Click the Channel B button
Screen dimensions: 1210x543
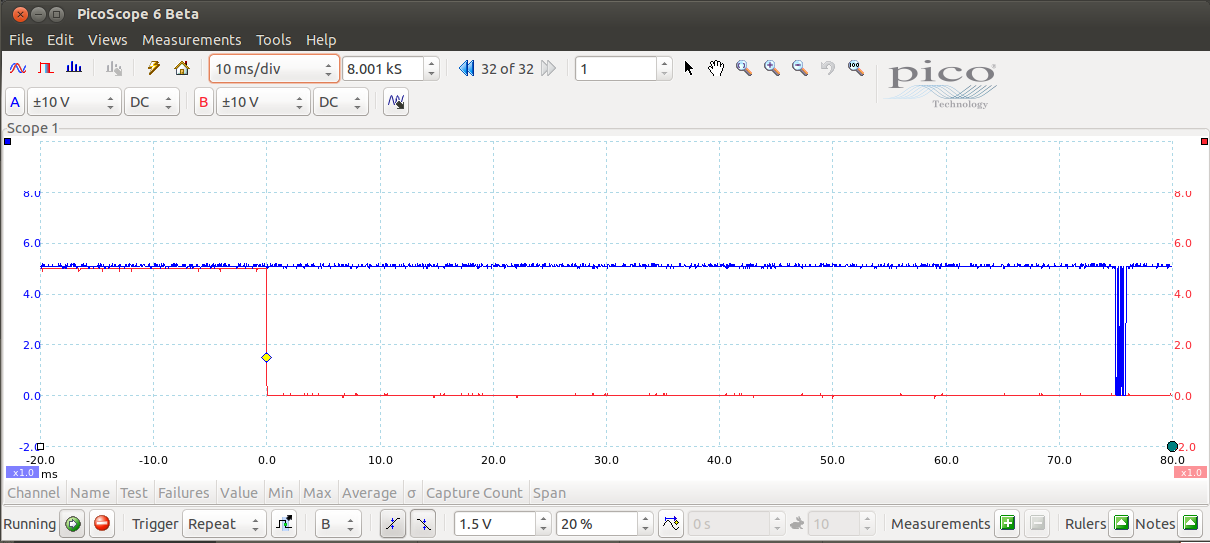[204, 102]
